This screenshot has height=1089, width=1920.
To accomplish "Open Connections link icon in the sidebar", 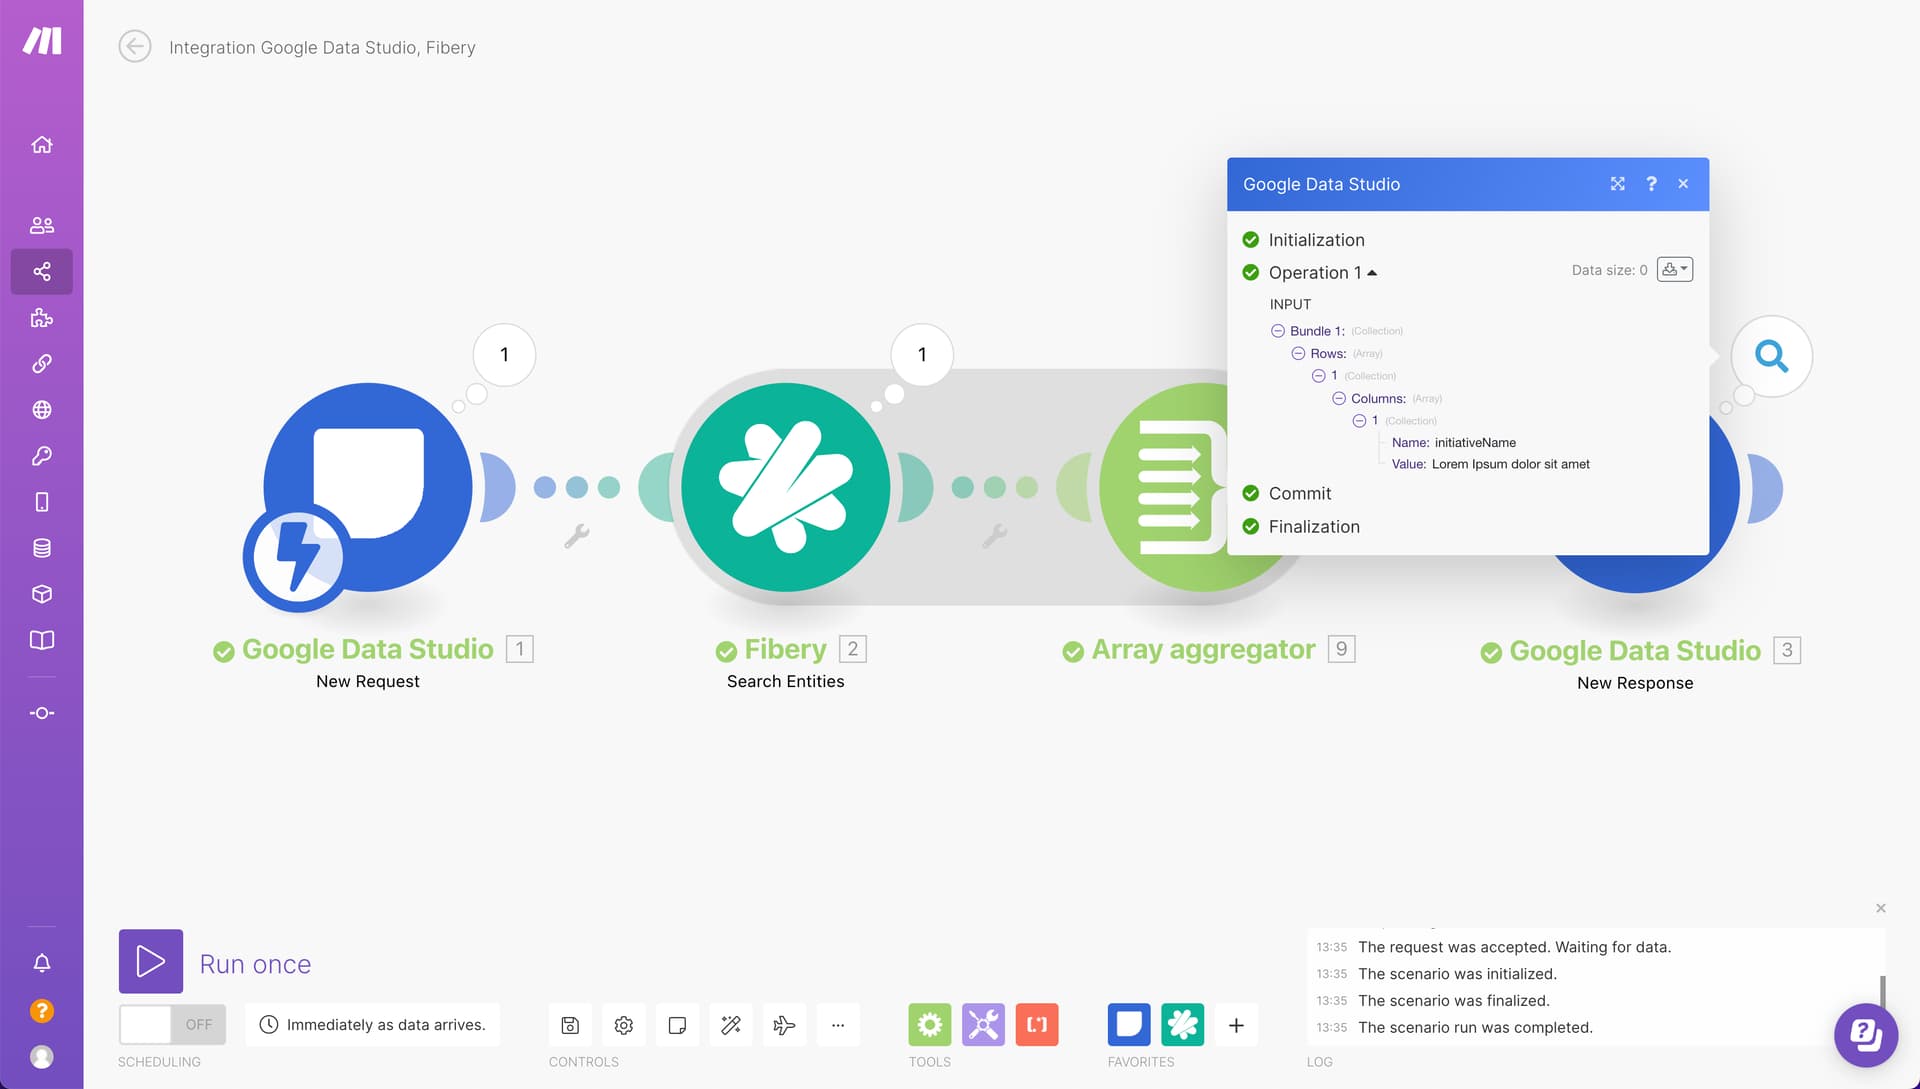I will point(42,364).
